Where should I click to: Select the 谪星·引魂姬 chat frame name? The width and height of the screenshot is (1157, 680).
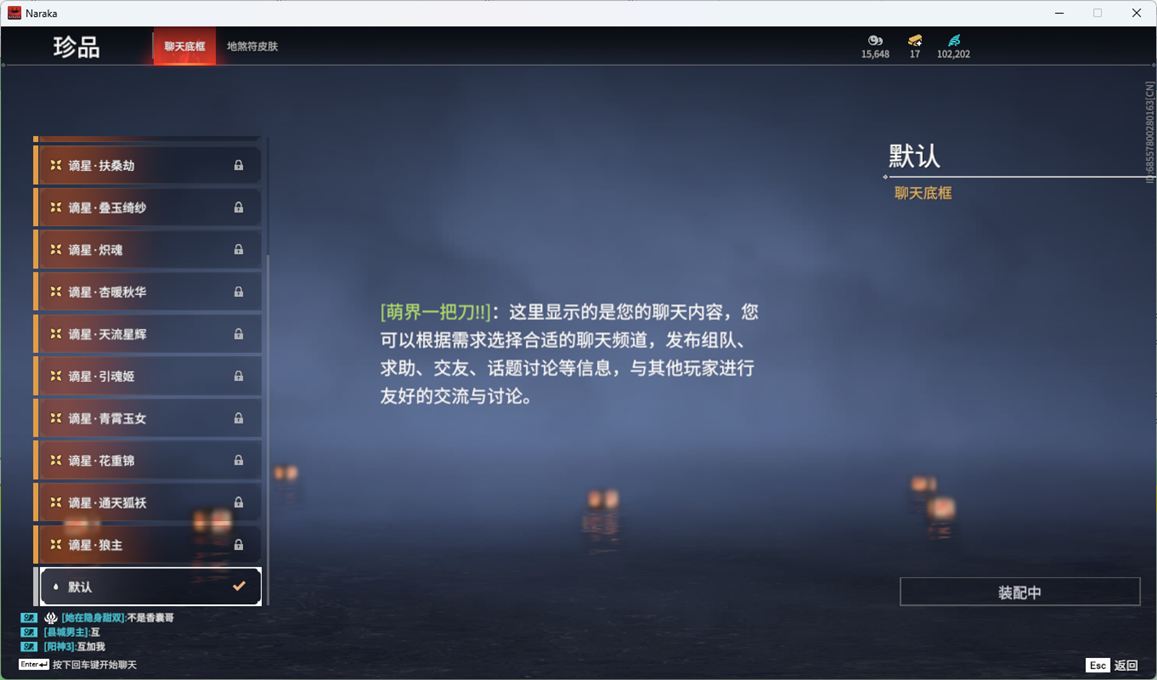[x=101, y=375]
